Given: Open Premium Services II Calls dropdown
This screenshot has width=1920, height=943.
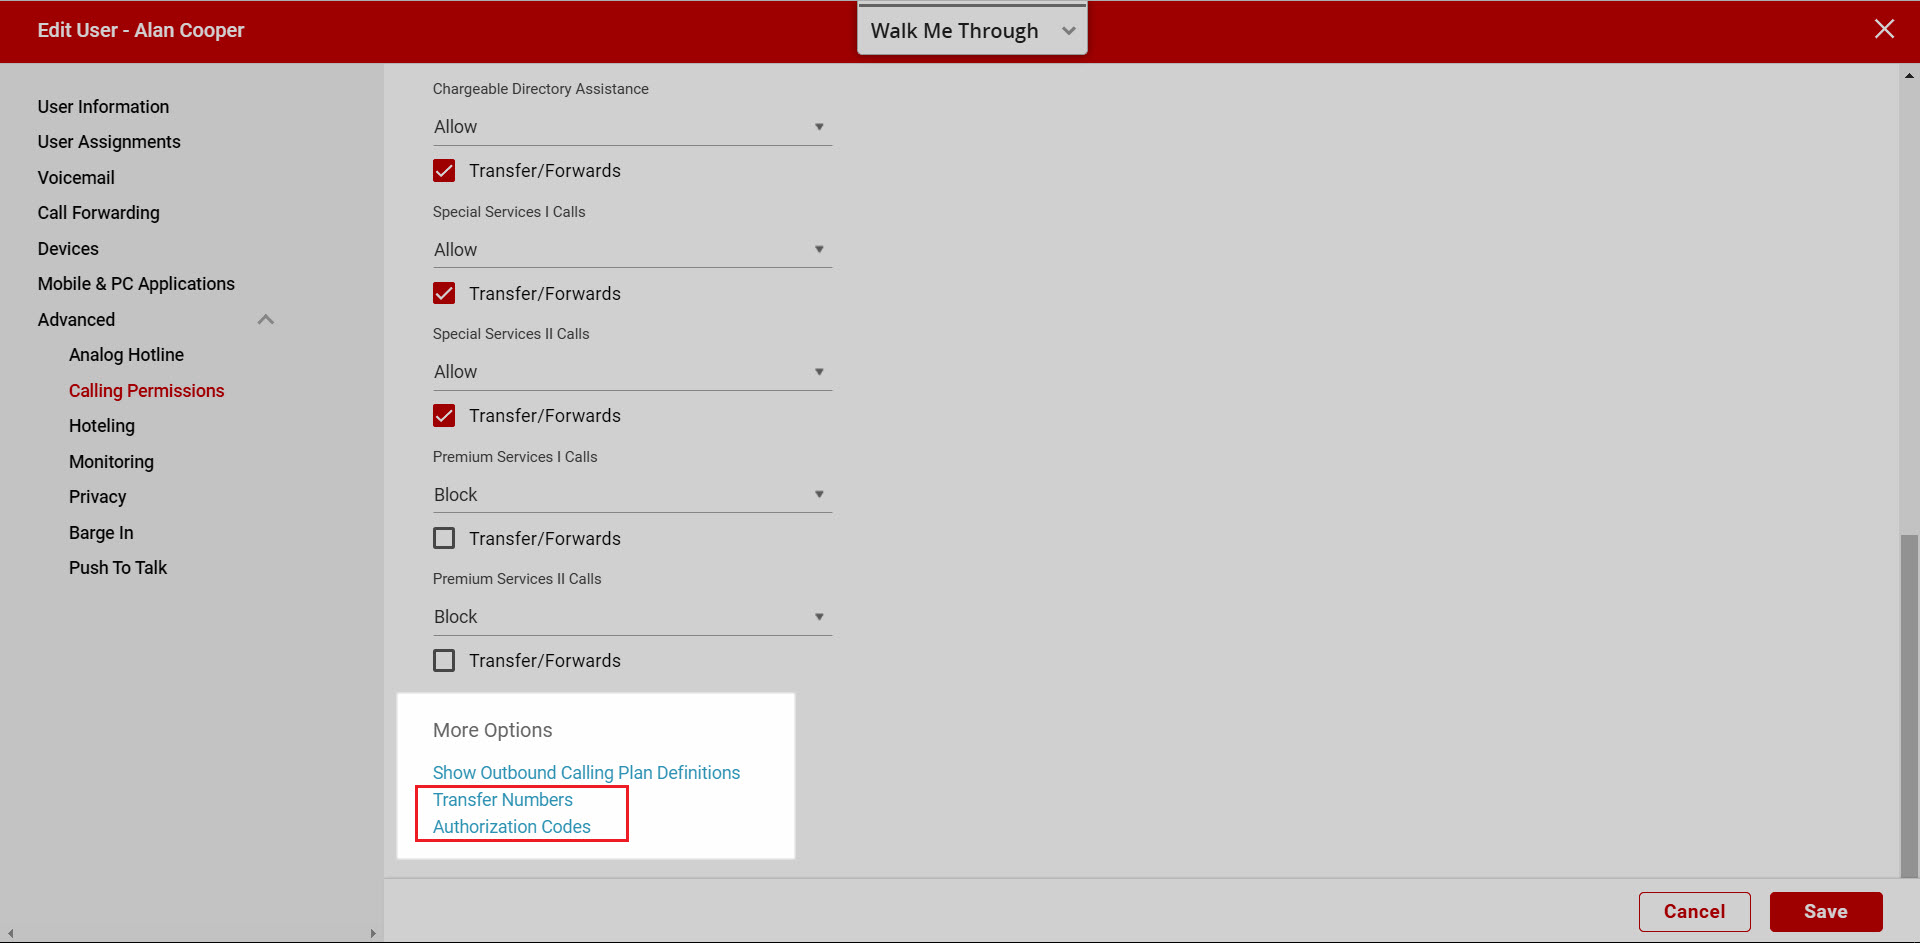Looking at the screenshot, I should (x=632, y=617).
